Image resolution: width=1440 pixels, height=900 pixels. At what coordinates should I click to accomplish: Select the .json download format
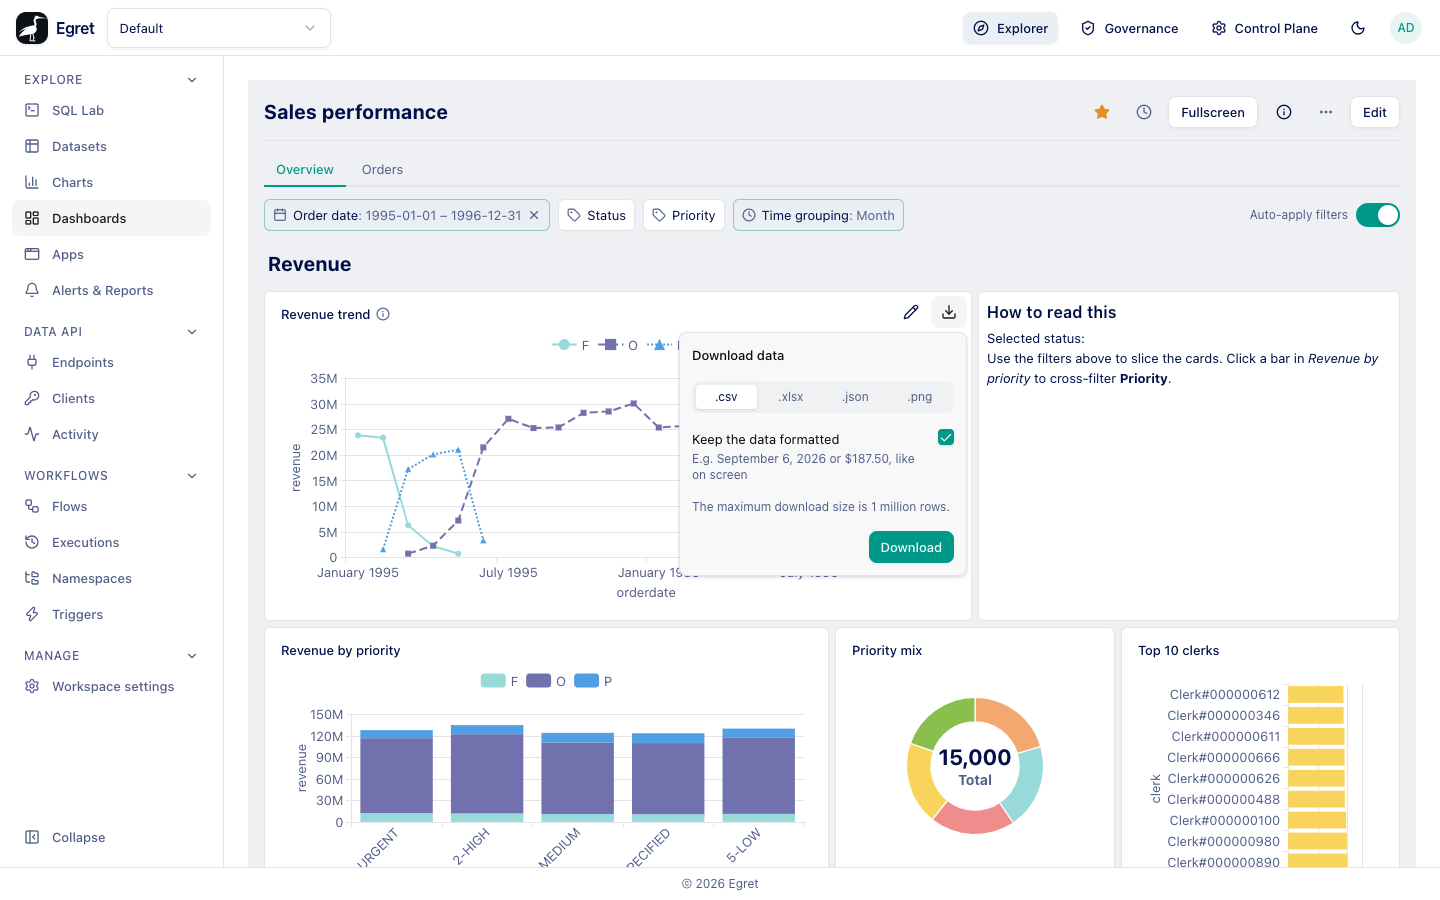(856, 397)
